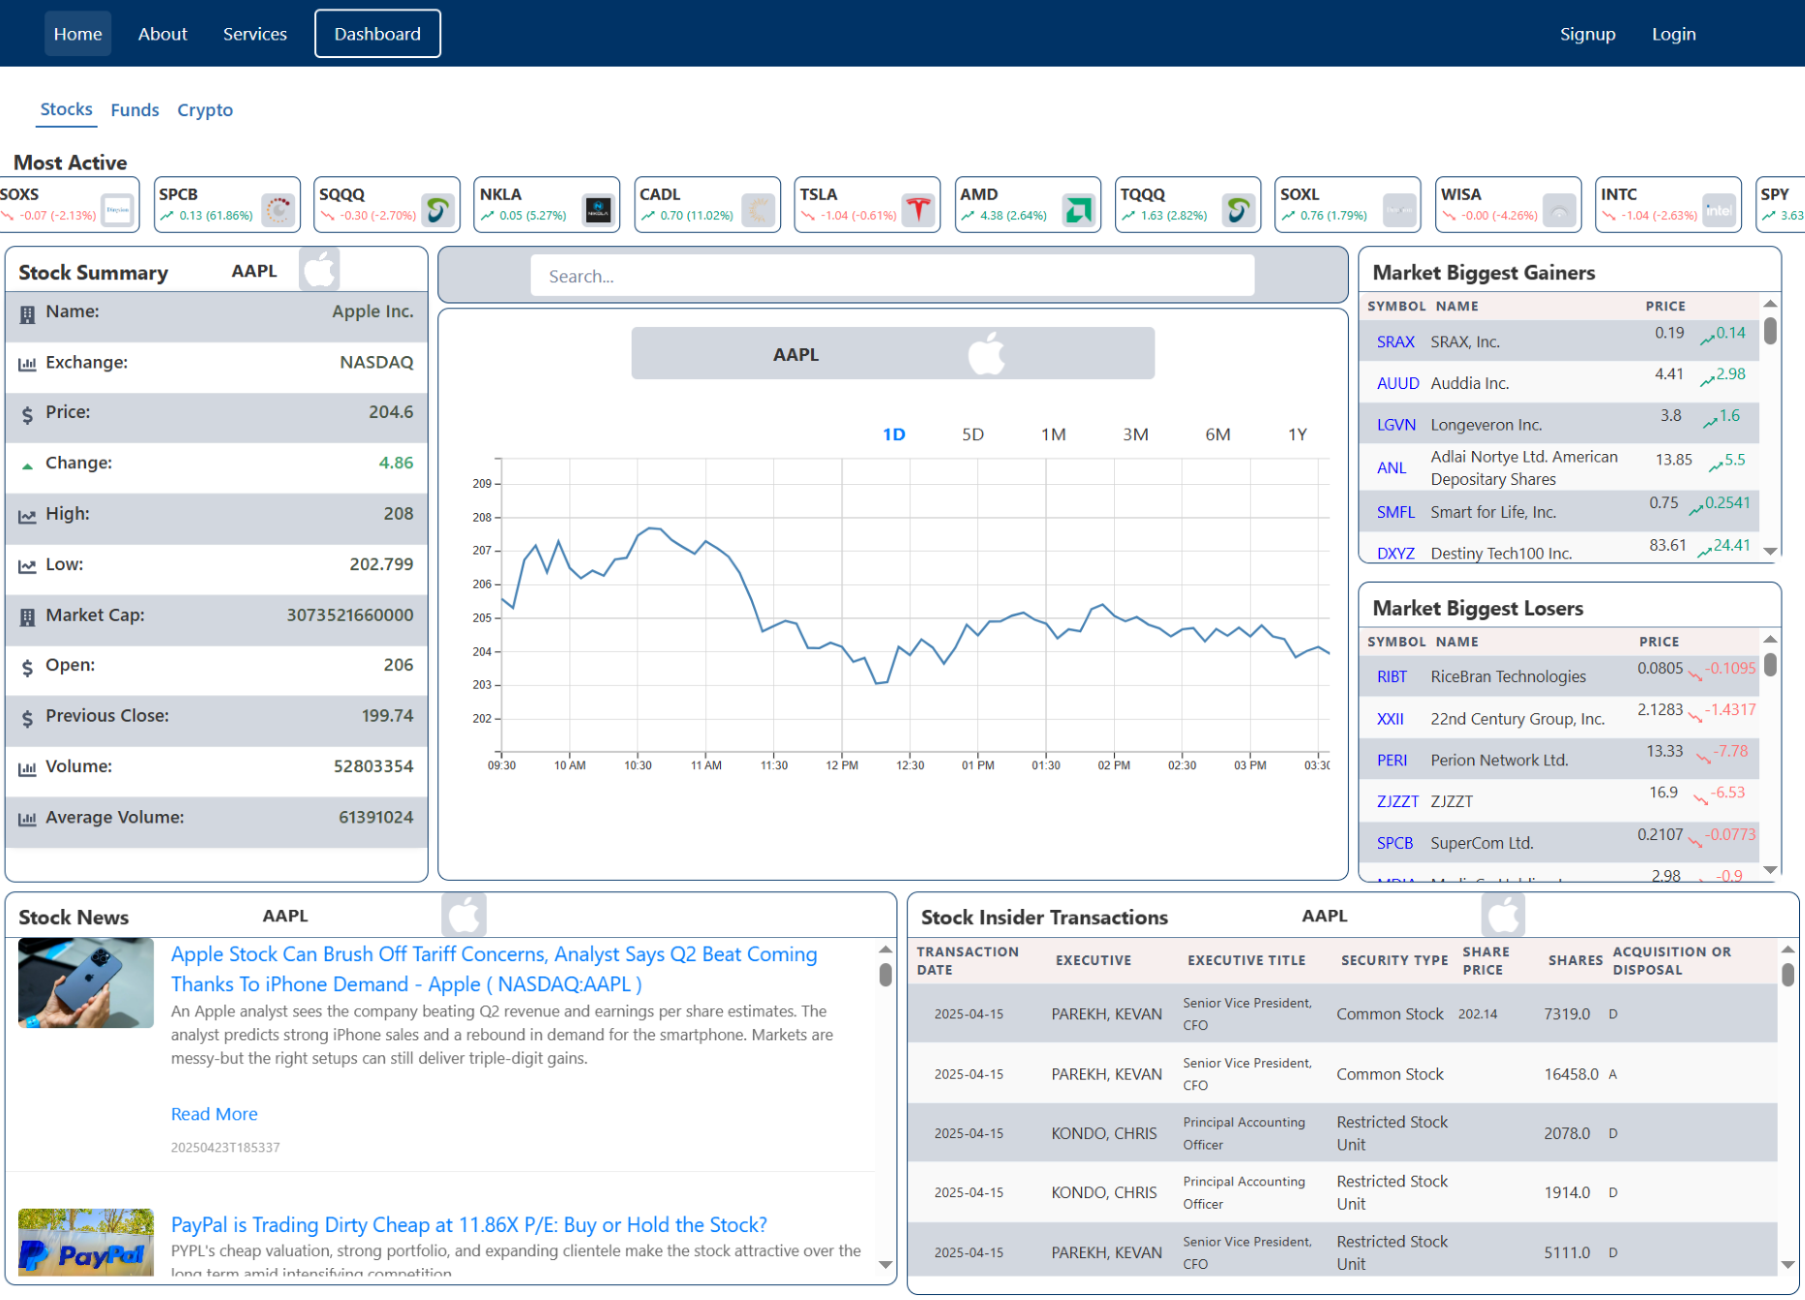The width and height of the screenshot is (1805, 1300).
Task: Click the Intel logo on INTC card
Action: (1719, 209)
